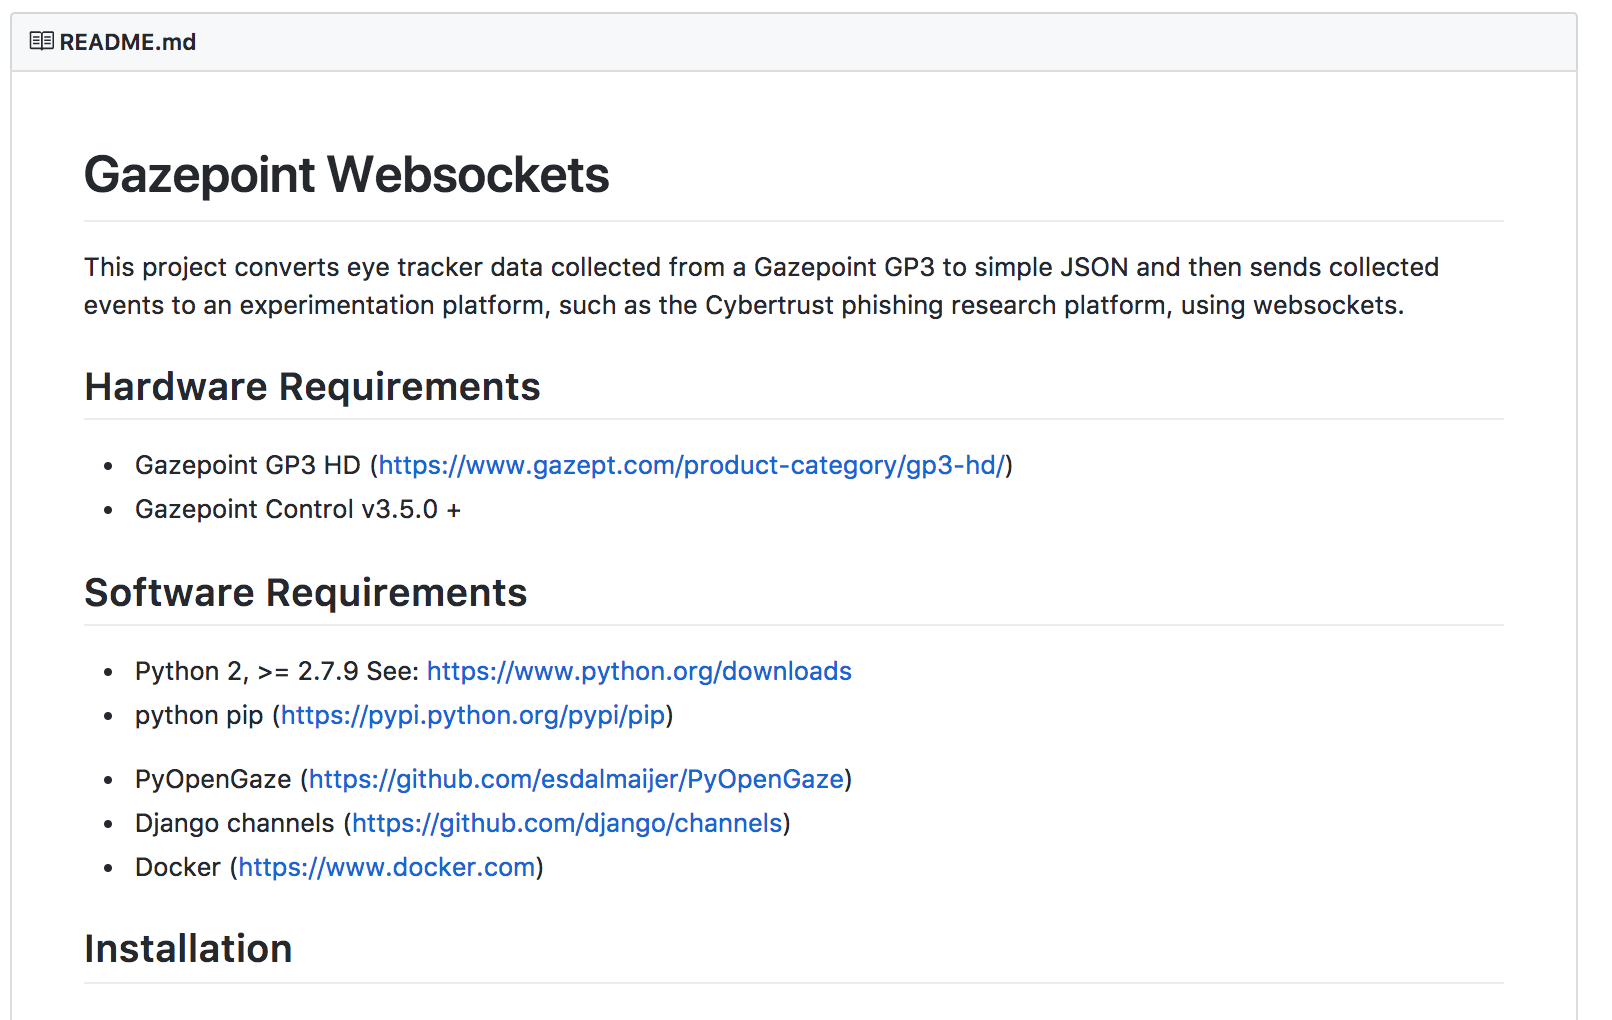Click the Gazepoint Control v3.5.0 + item

point(297,509)
